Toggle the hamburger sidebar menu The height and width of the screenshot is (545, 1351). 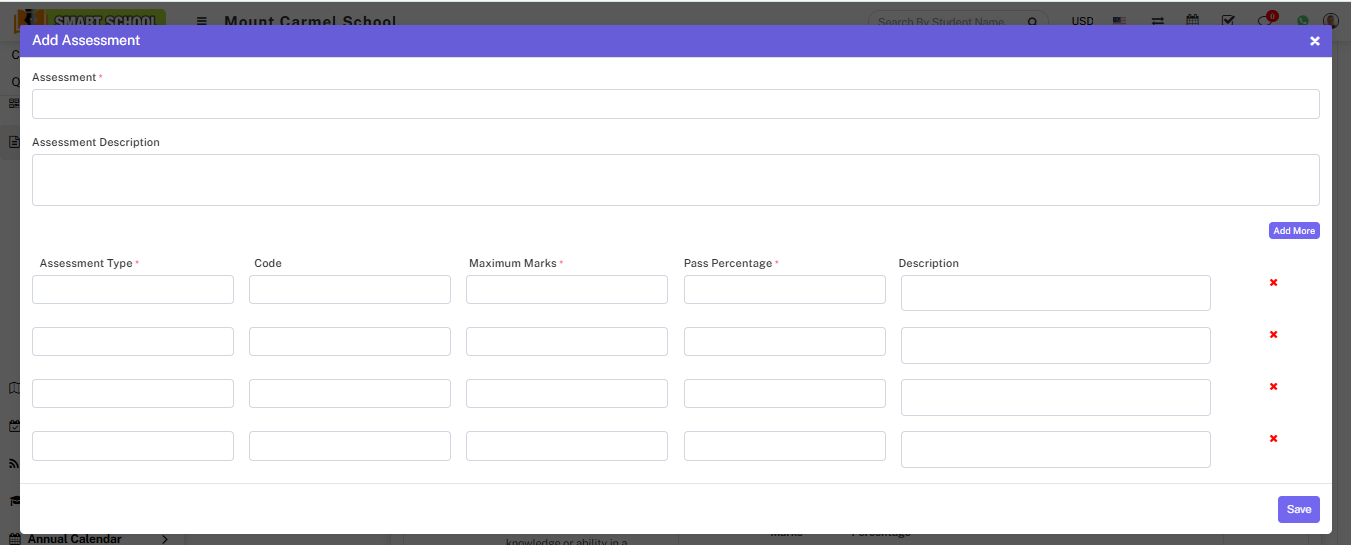click(202, 21)
